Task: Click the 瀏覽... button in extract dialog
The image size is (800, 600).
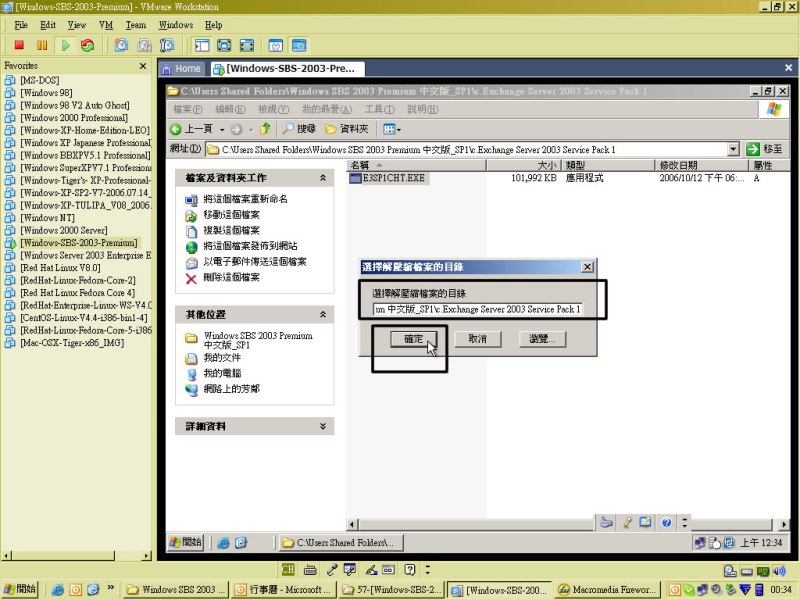Action: [542, 339]
